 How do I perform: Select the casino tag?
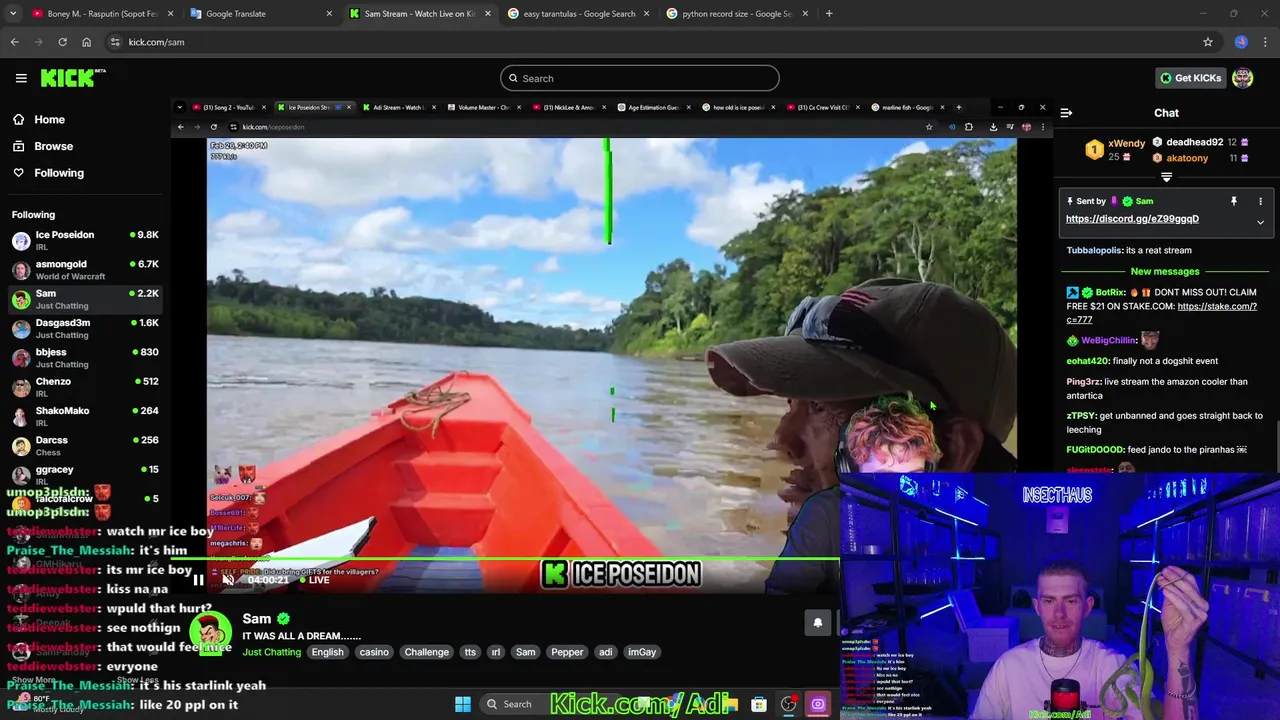374,652
